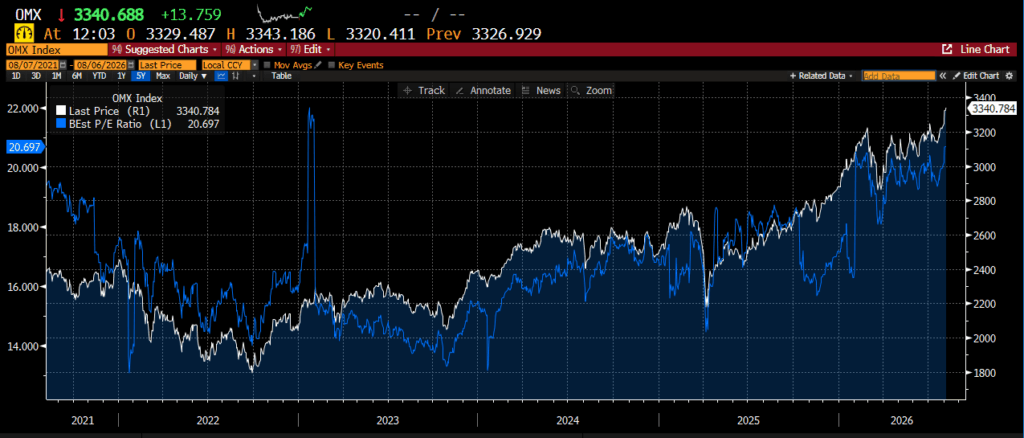Image resolution: width=1024 pixels, height=438 pixels.
Task: Open the chart type extra options arrow
Action: [254, 76]
